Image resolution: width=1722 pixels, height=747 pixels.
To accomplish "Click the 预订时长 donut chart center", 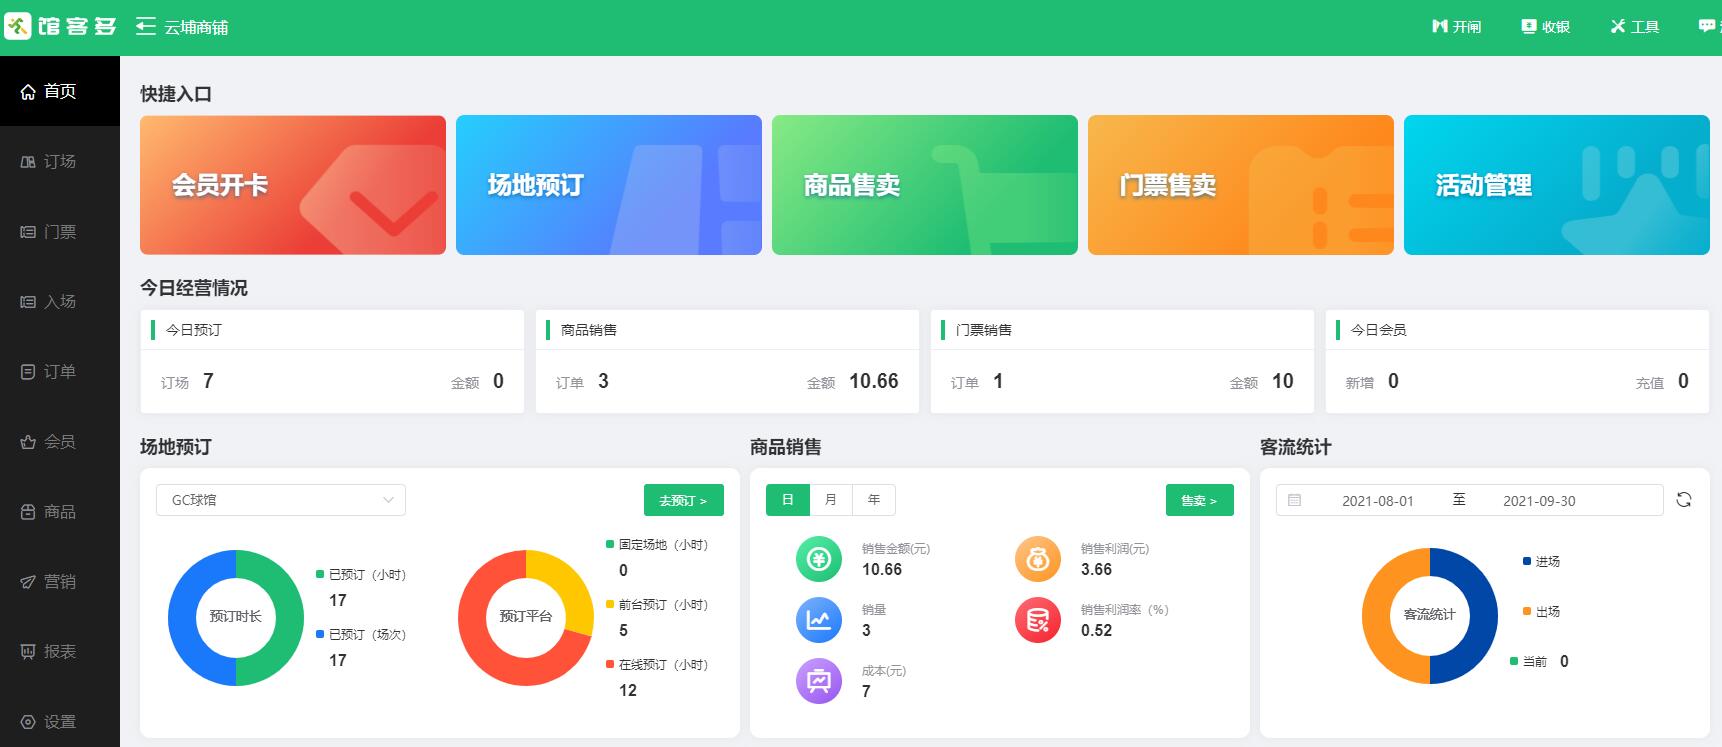I will tap(236, 617).
